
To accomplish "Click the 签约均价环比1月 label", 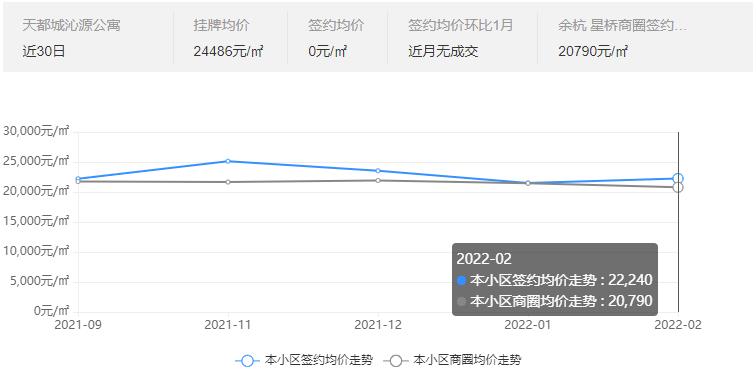I will pos(460,25).
